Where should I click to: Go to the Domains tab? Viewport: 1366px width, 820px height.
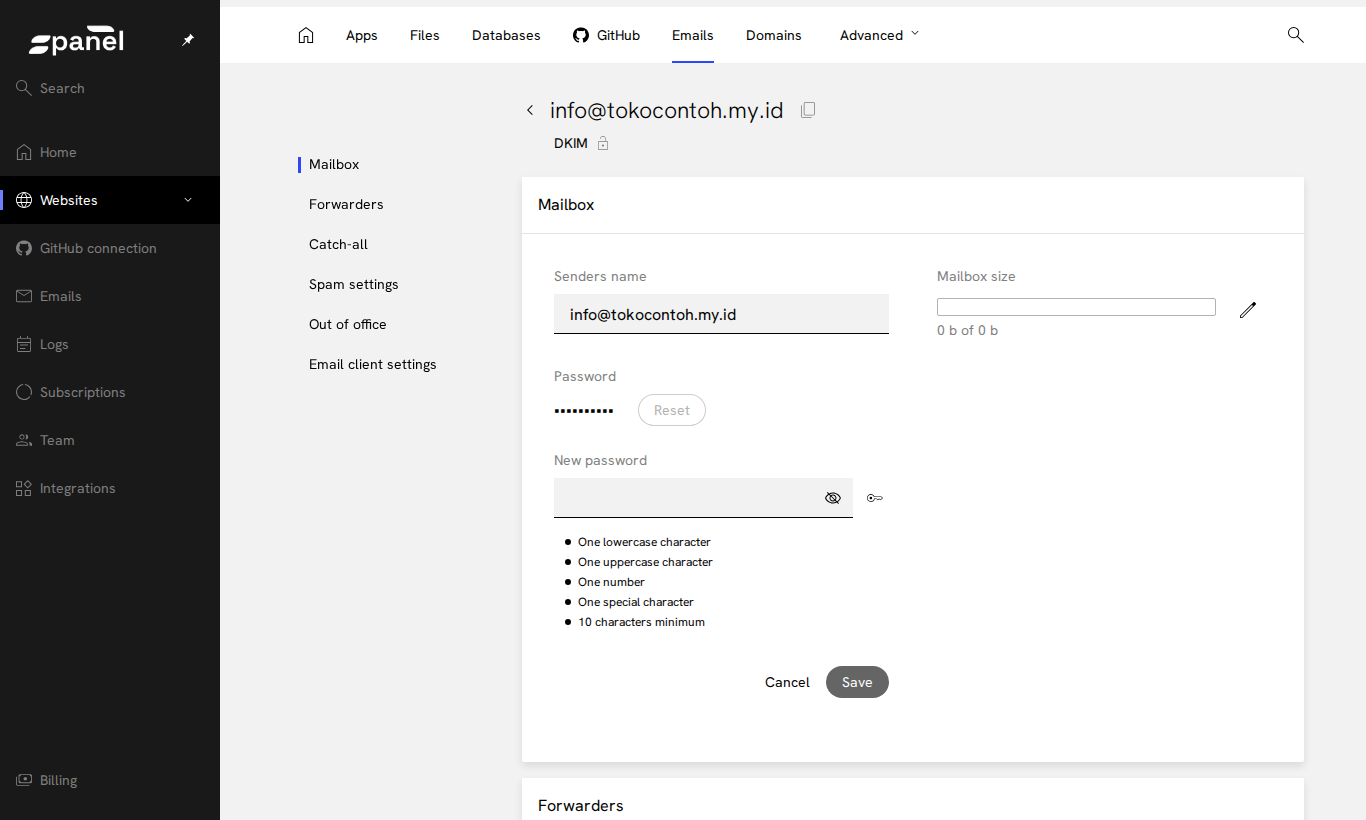pos(774,35)
